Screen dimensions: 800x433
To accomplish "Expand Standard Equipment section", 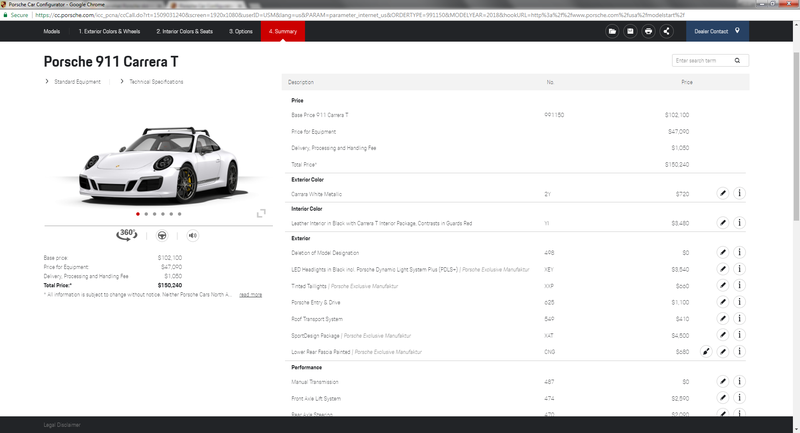I will pos(73,82).
